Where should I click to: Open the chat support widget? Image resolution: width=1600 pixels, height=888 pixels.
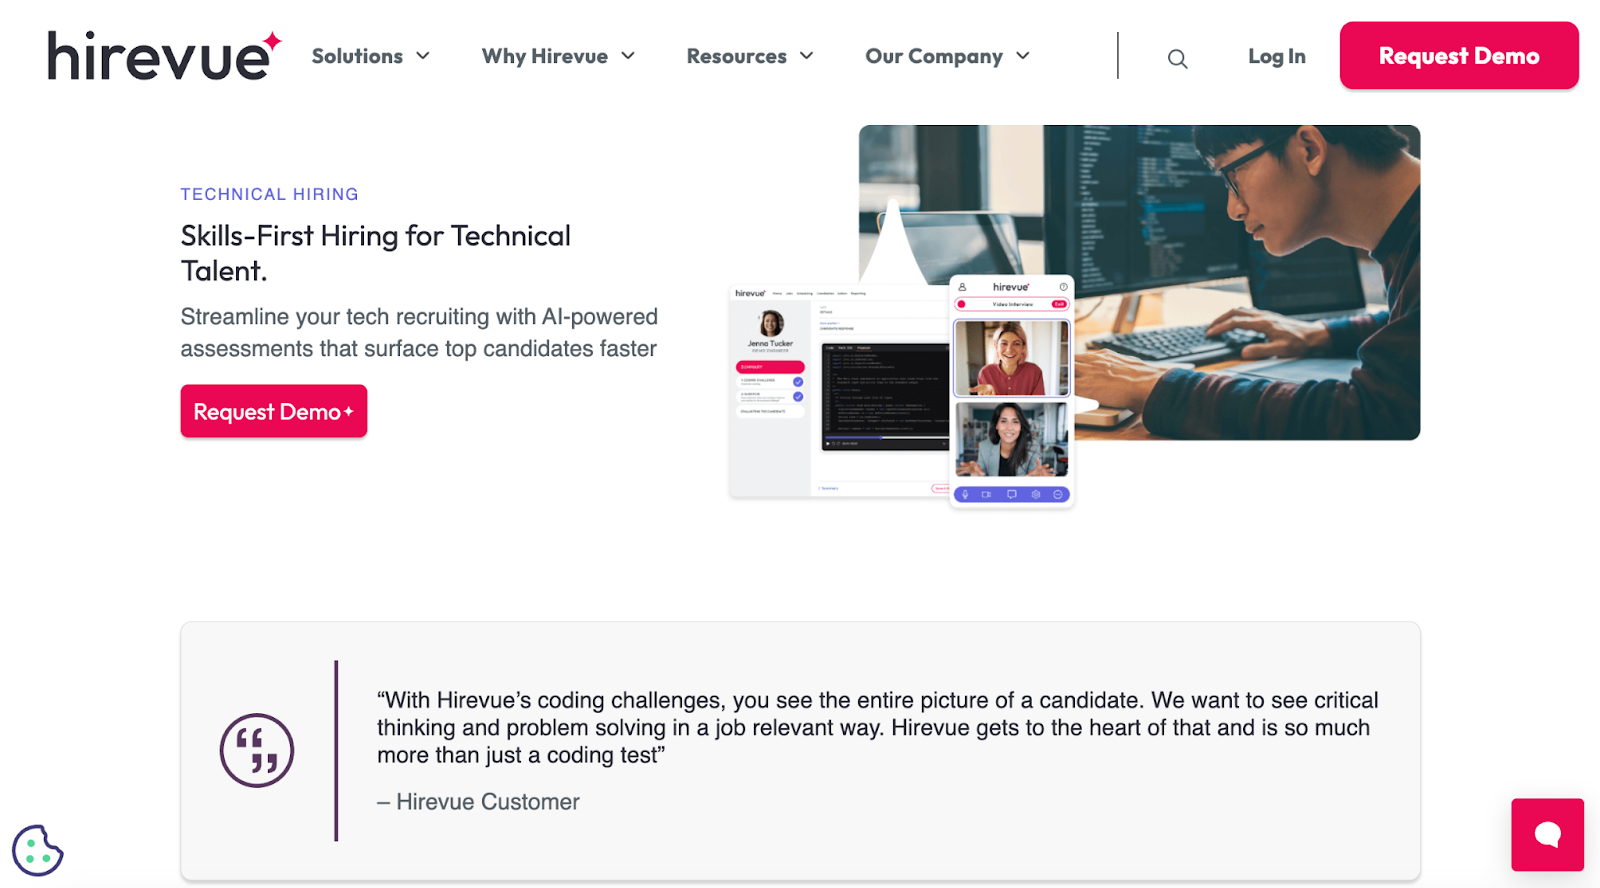click(x=1547, y=834)
